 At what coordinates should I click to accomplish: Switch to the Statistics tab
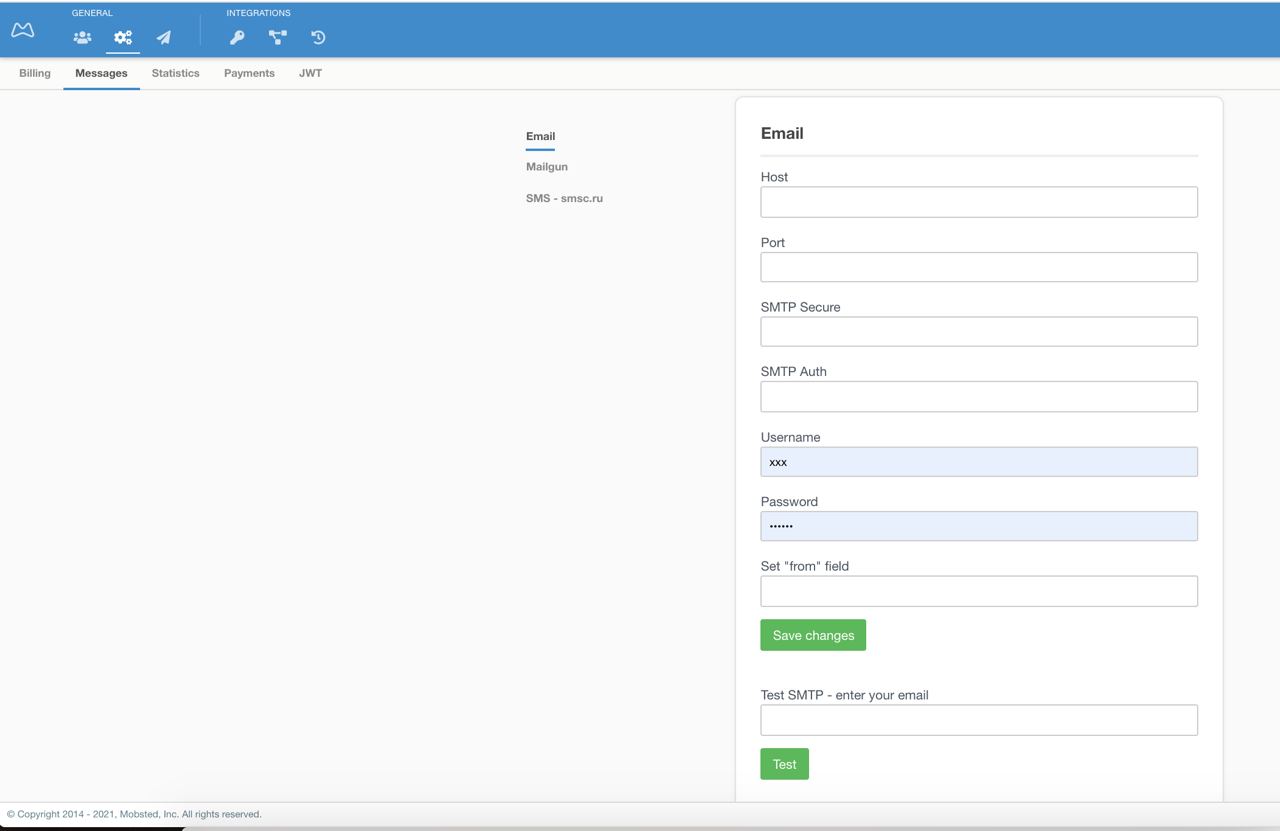176,73
